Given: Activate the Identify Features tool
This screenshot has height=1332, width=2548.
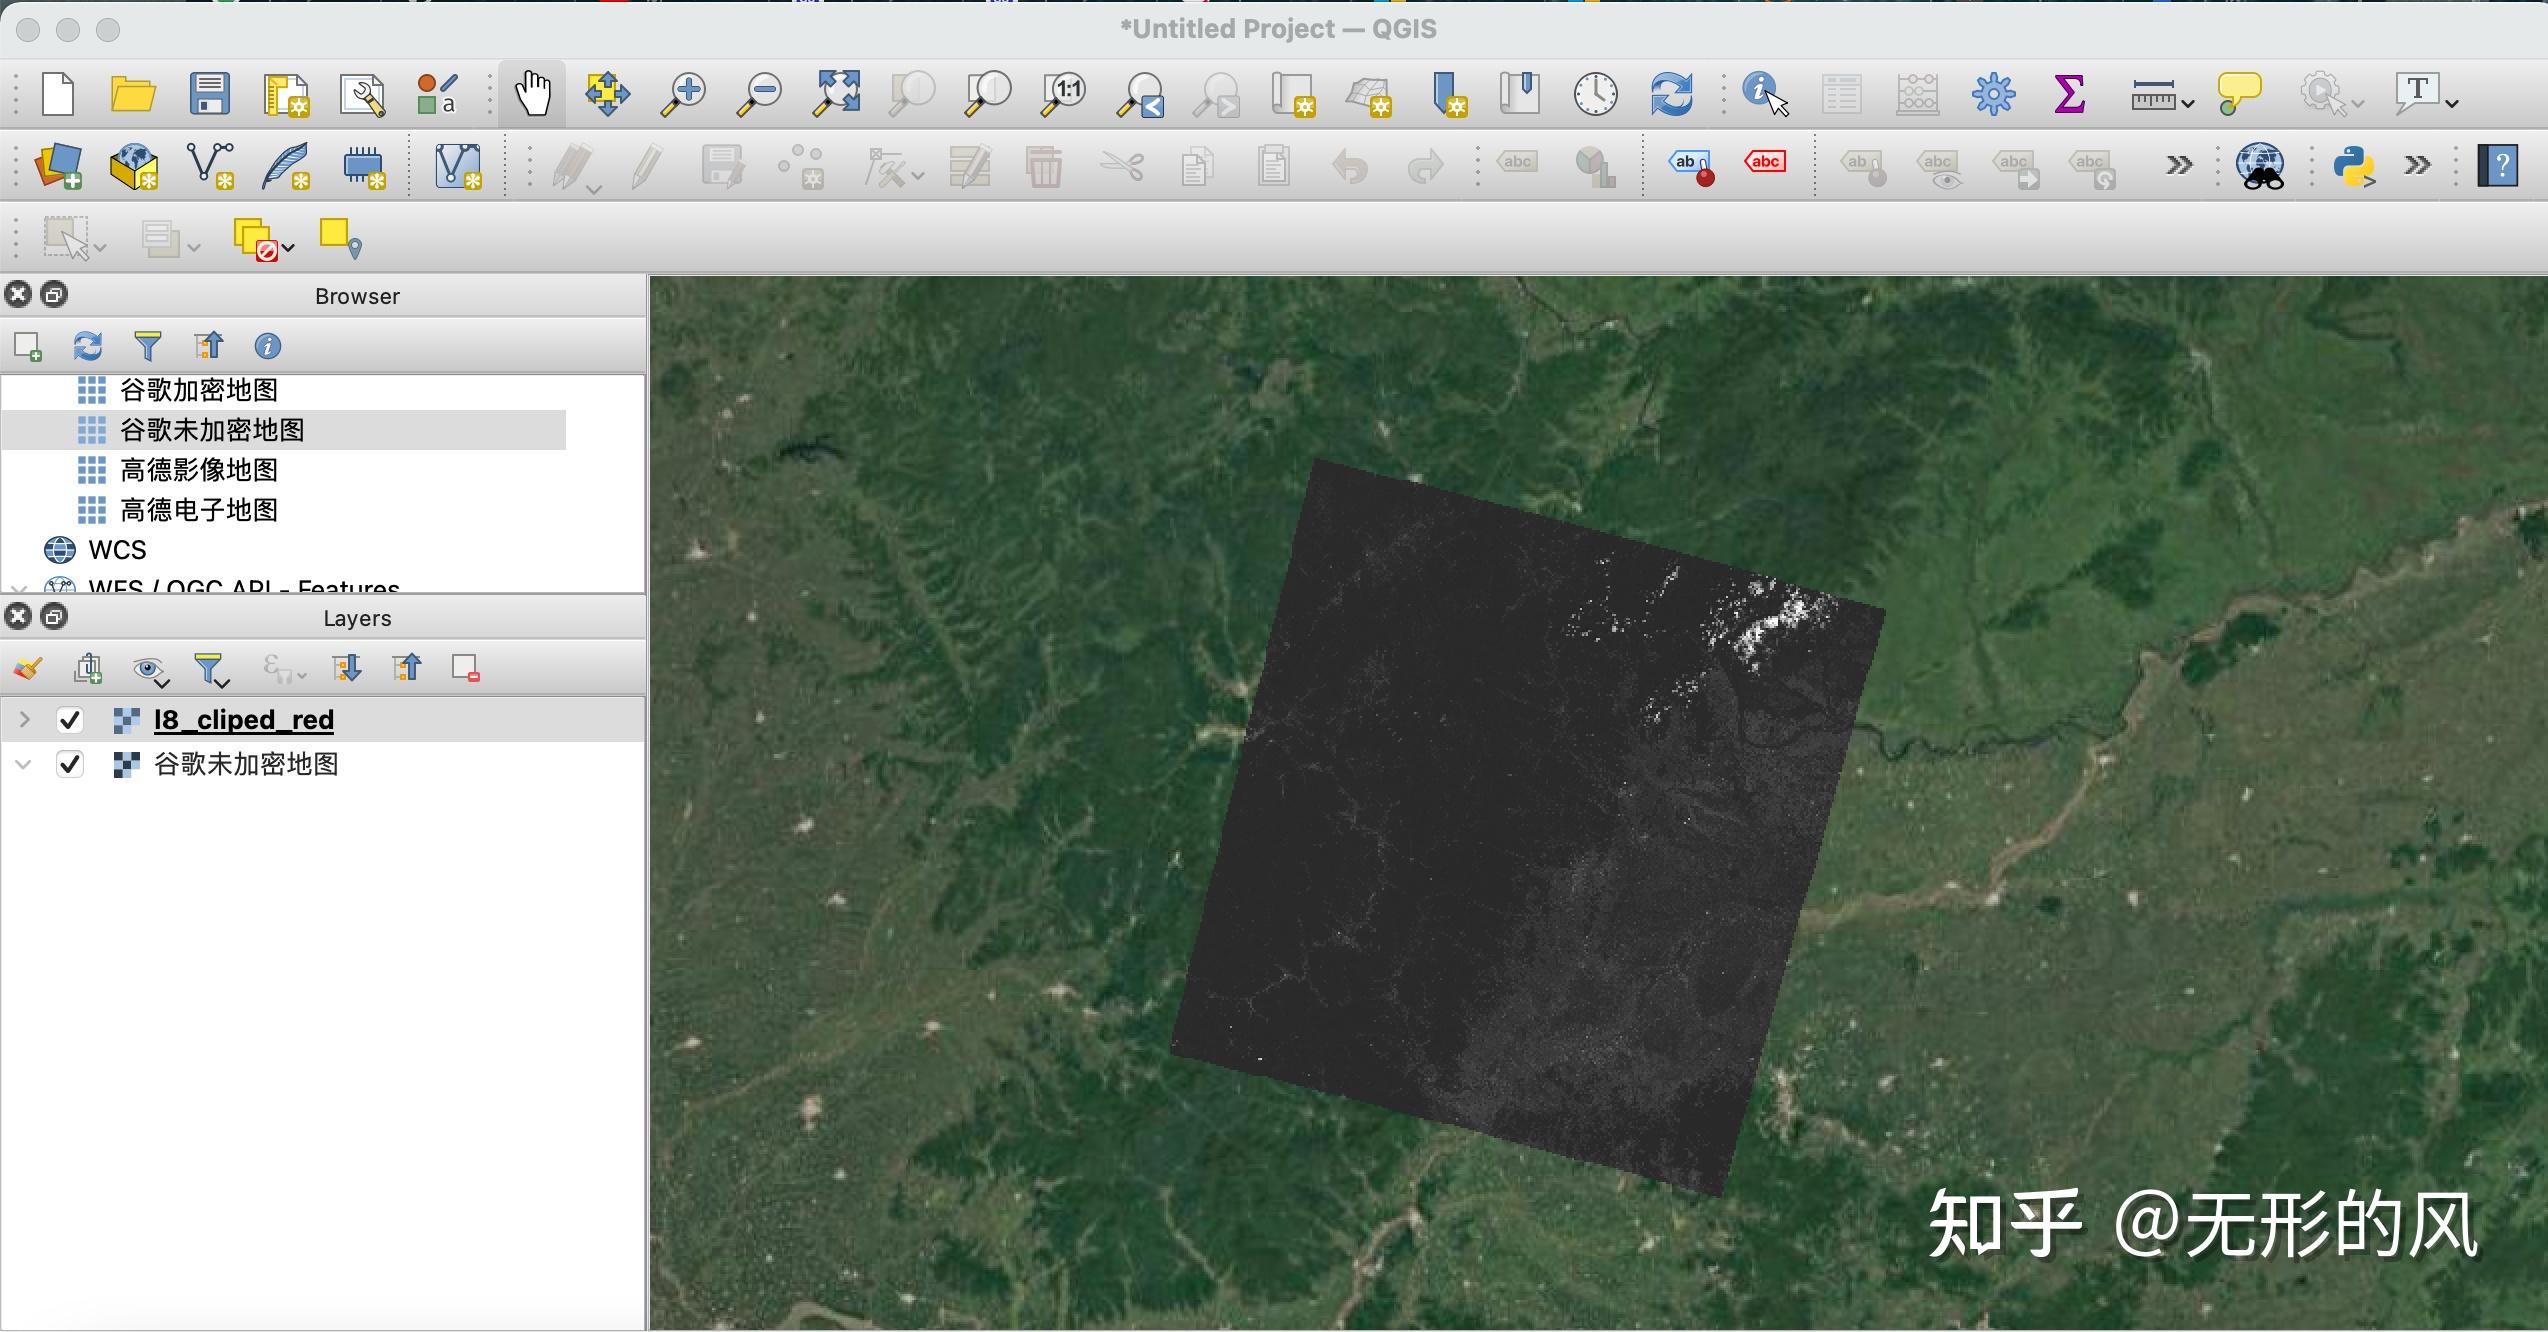Looking at the screenshot, I should [1765, 94].
